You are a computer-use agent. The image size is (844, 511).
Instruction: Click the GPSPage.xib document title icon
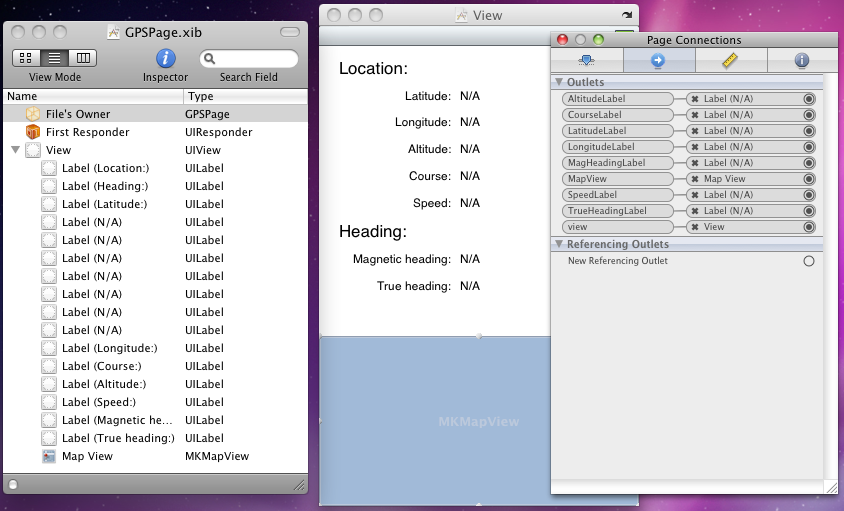pyautogui.click(x=113, y=32)
